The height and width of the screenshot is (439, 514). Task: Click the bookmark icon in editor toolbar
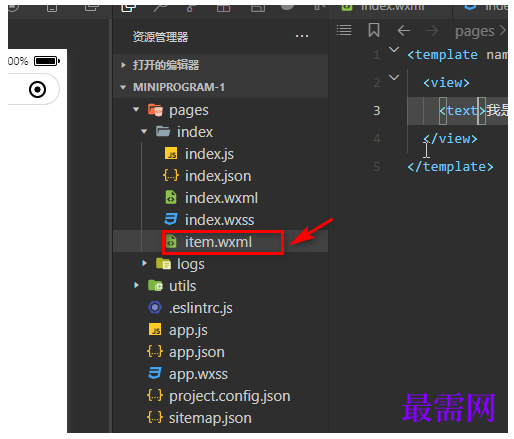point(374,30)
